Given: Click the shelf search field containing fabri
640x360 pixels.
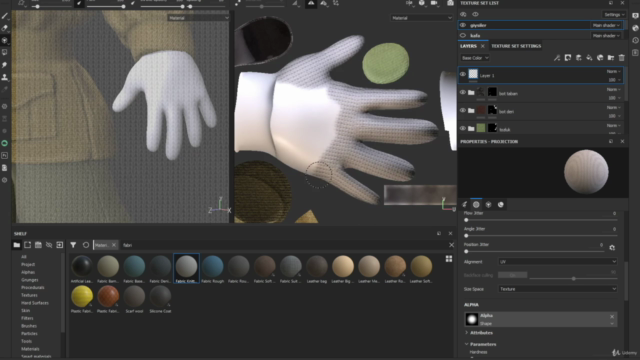Looking at the screenshot, I should 282,245.
